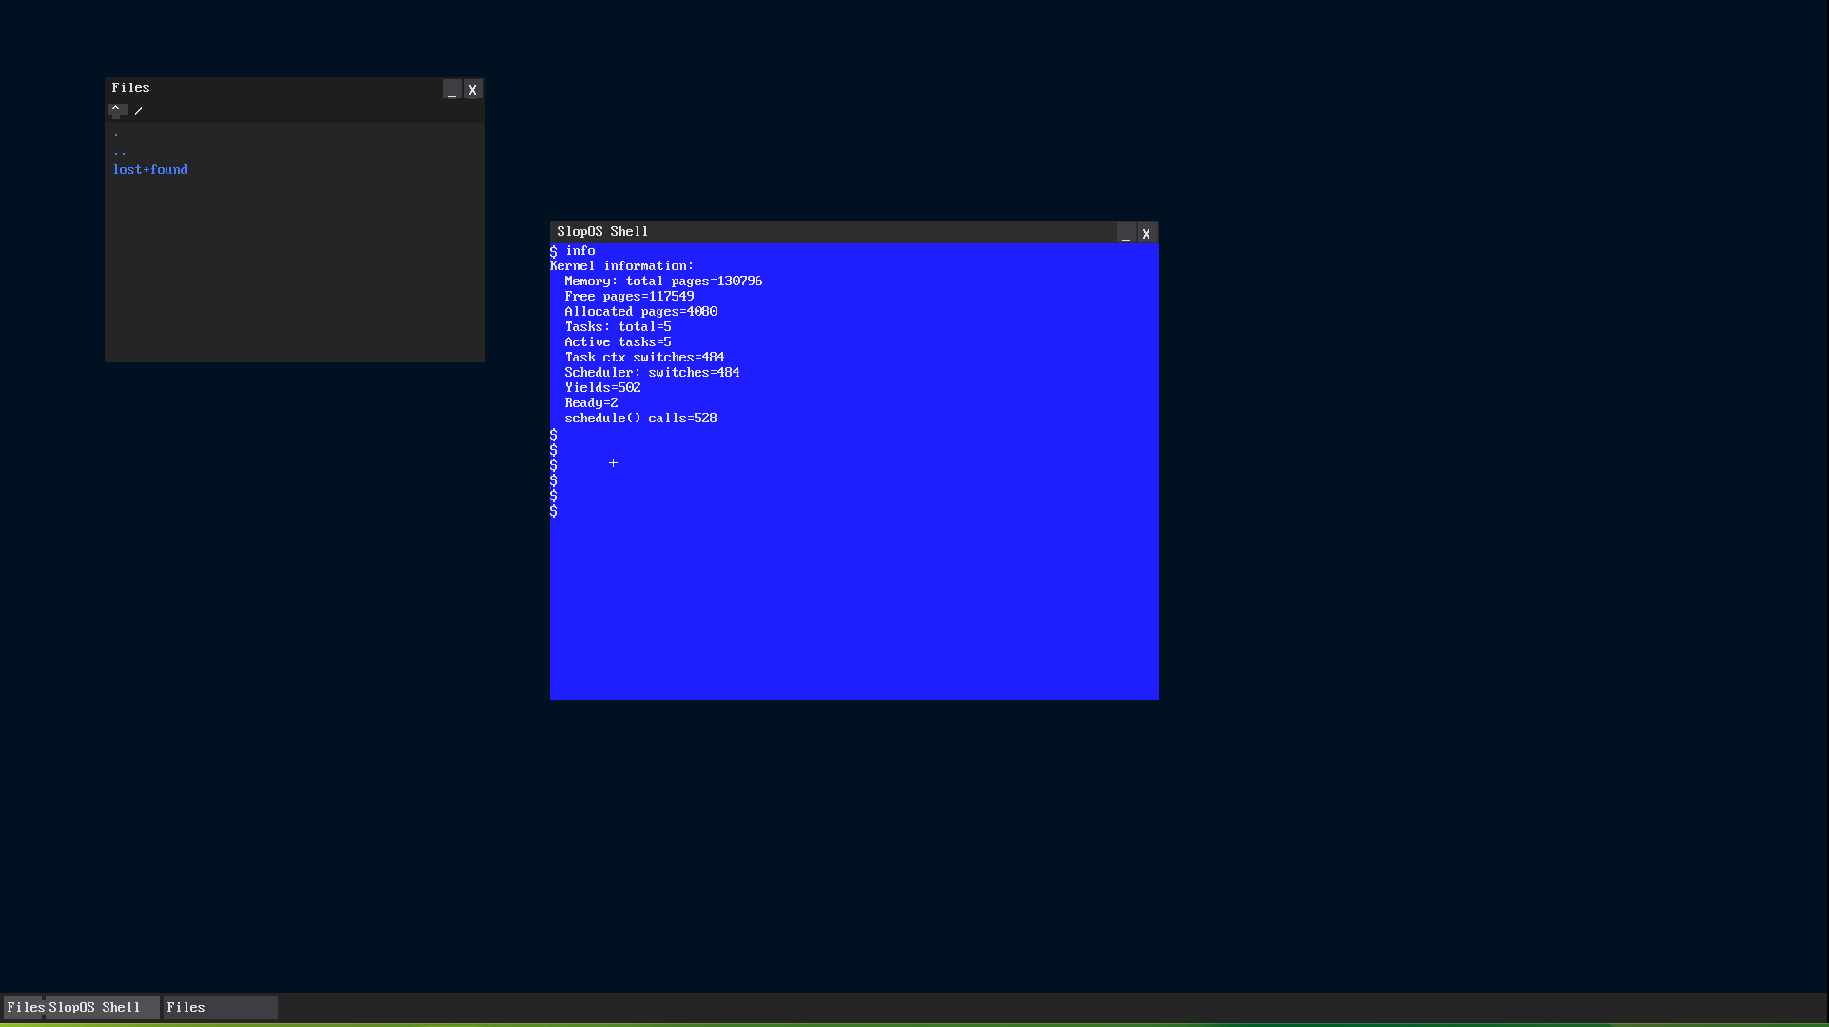The height and width of the screenshot is (1027, 1829).
Task: Click the X icon on the SlopOS Shell window
Action: (x=1146, y=233)
